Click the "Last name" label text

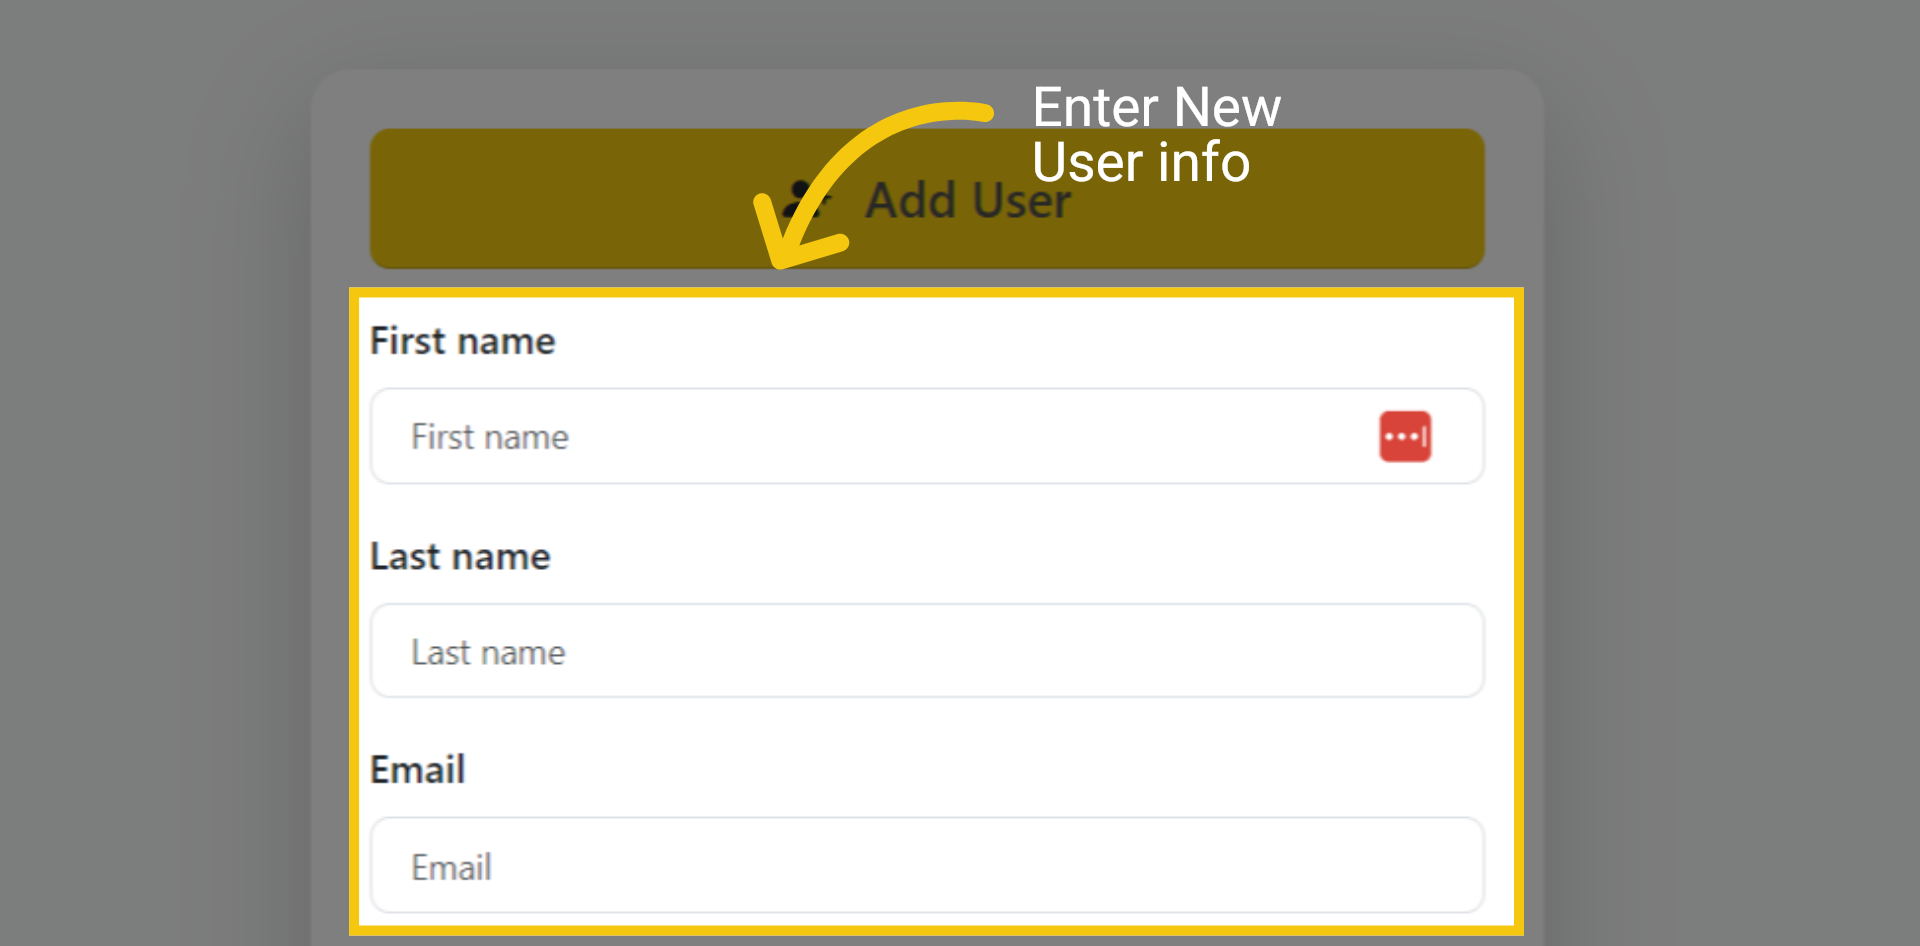(x=460, y=556)
